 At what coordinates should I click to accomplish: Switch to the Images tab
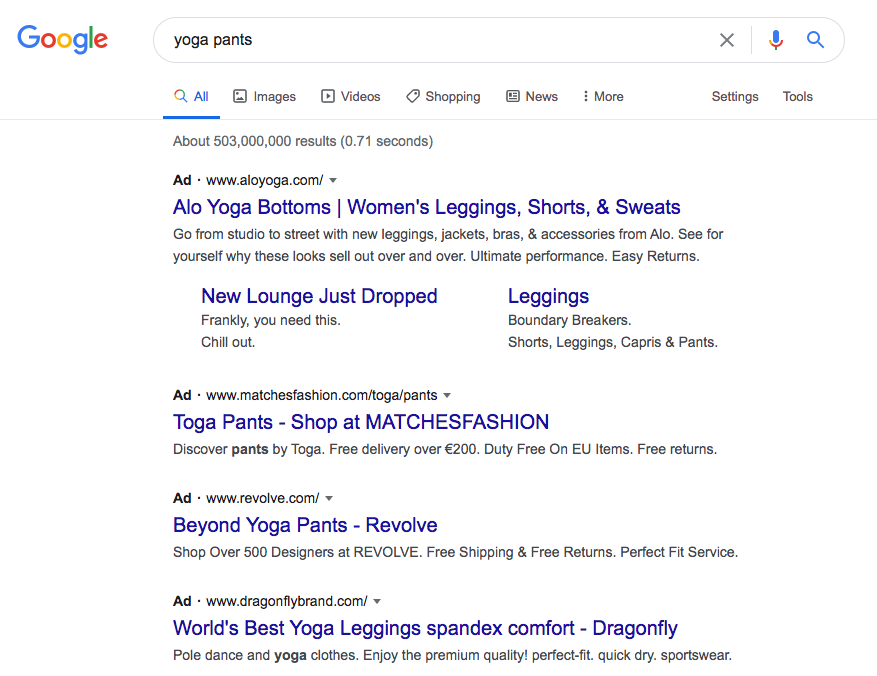pos(264,96)
